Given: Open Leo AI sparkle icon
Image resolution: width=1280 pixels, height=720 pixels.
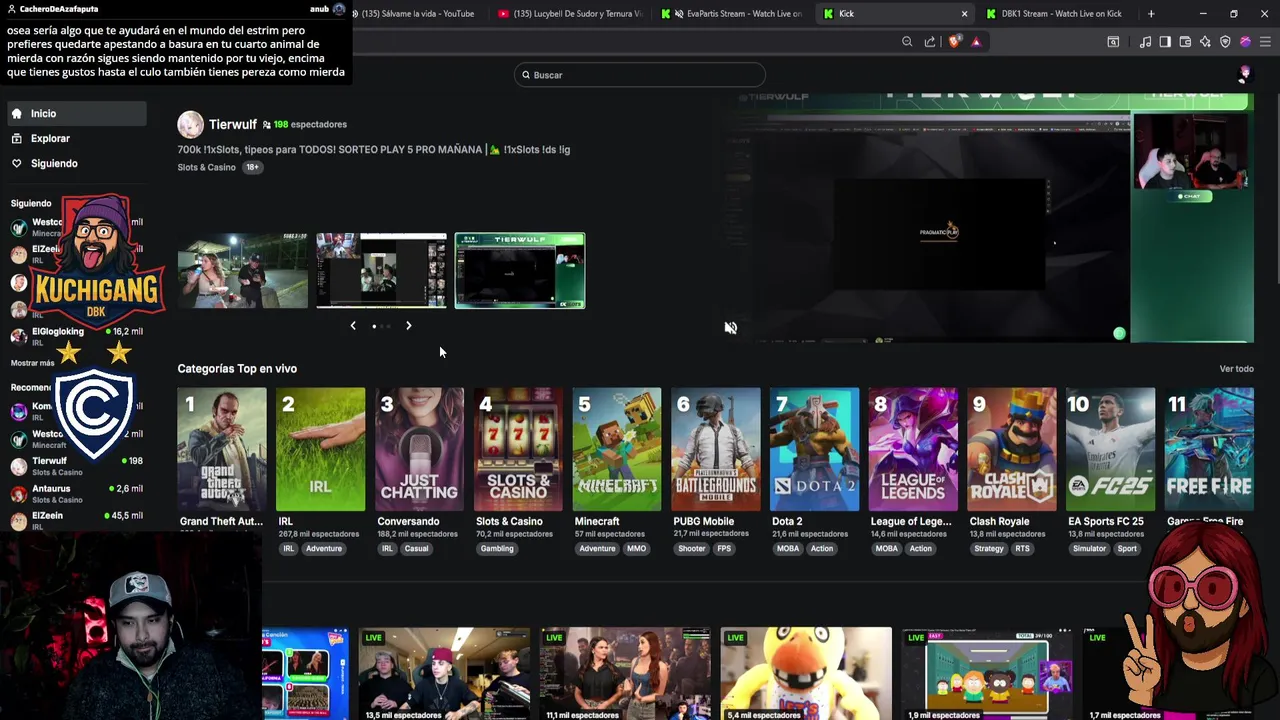Looking at the screenshot, I should [1205, 42].
